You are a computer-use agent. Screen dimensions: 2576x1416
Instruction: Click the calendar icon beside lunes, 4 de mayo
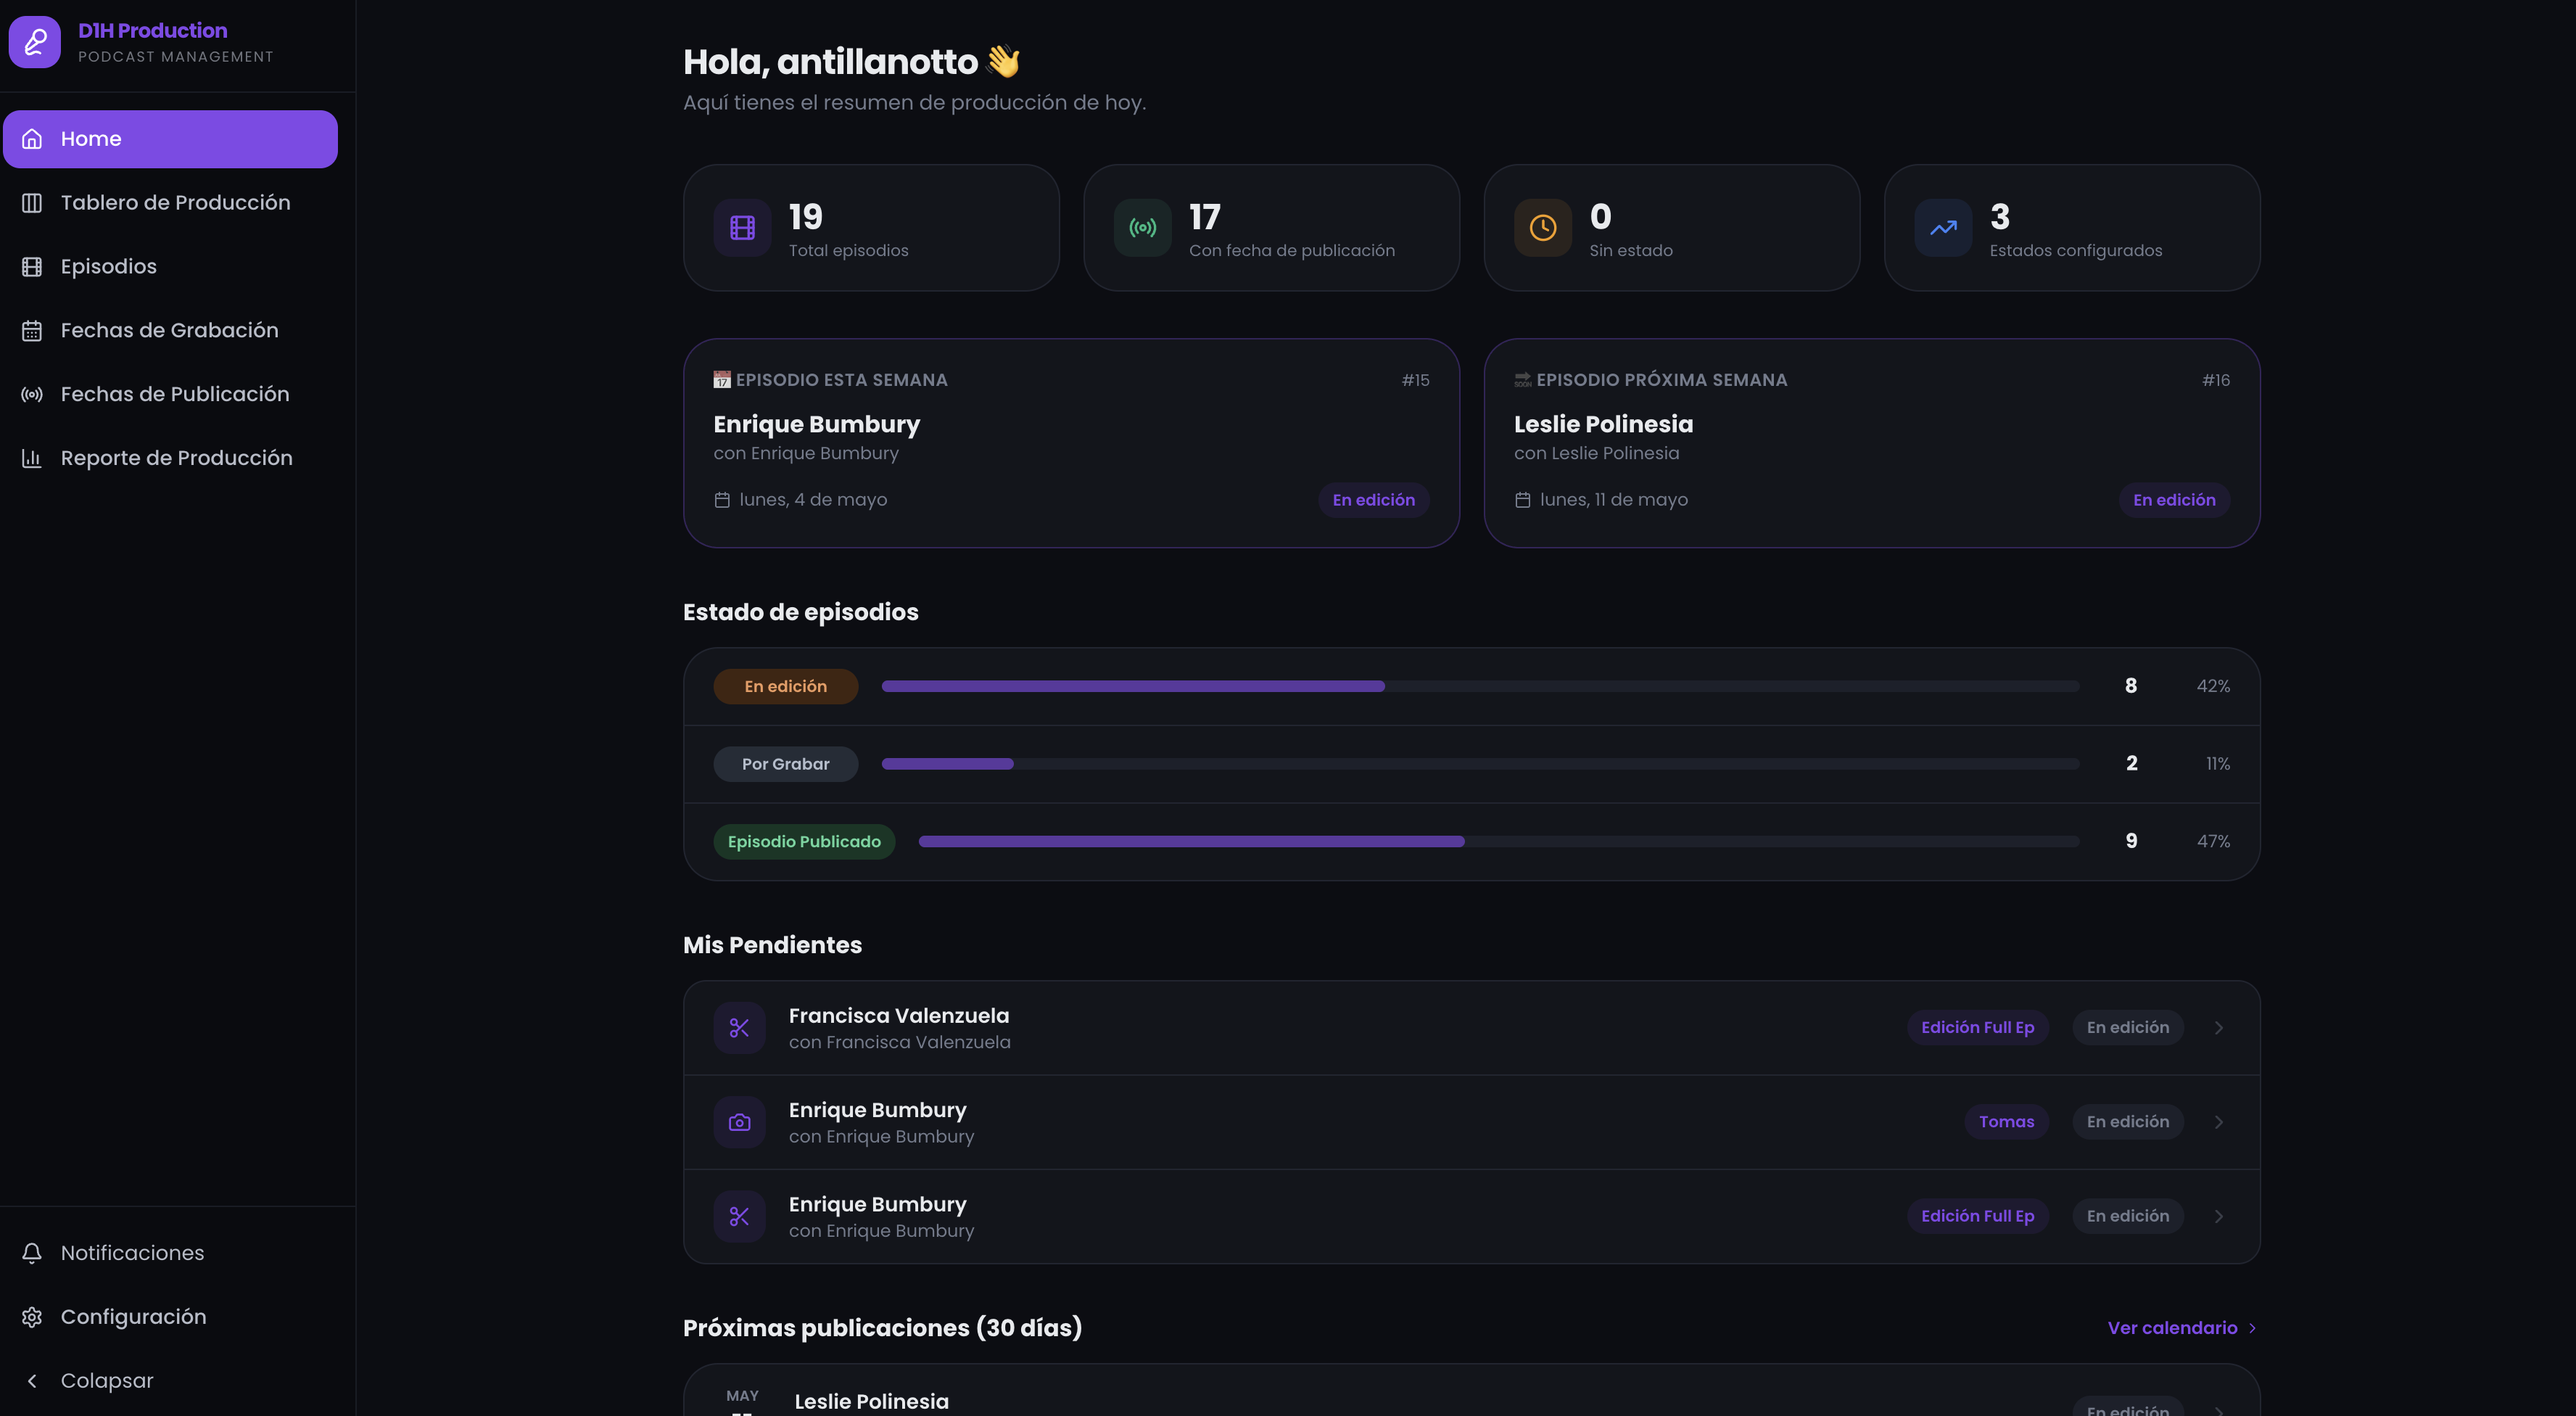[x=722, y=500]
